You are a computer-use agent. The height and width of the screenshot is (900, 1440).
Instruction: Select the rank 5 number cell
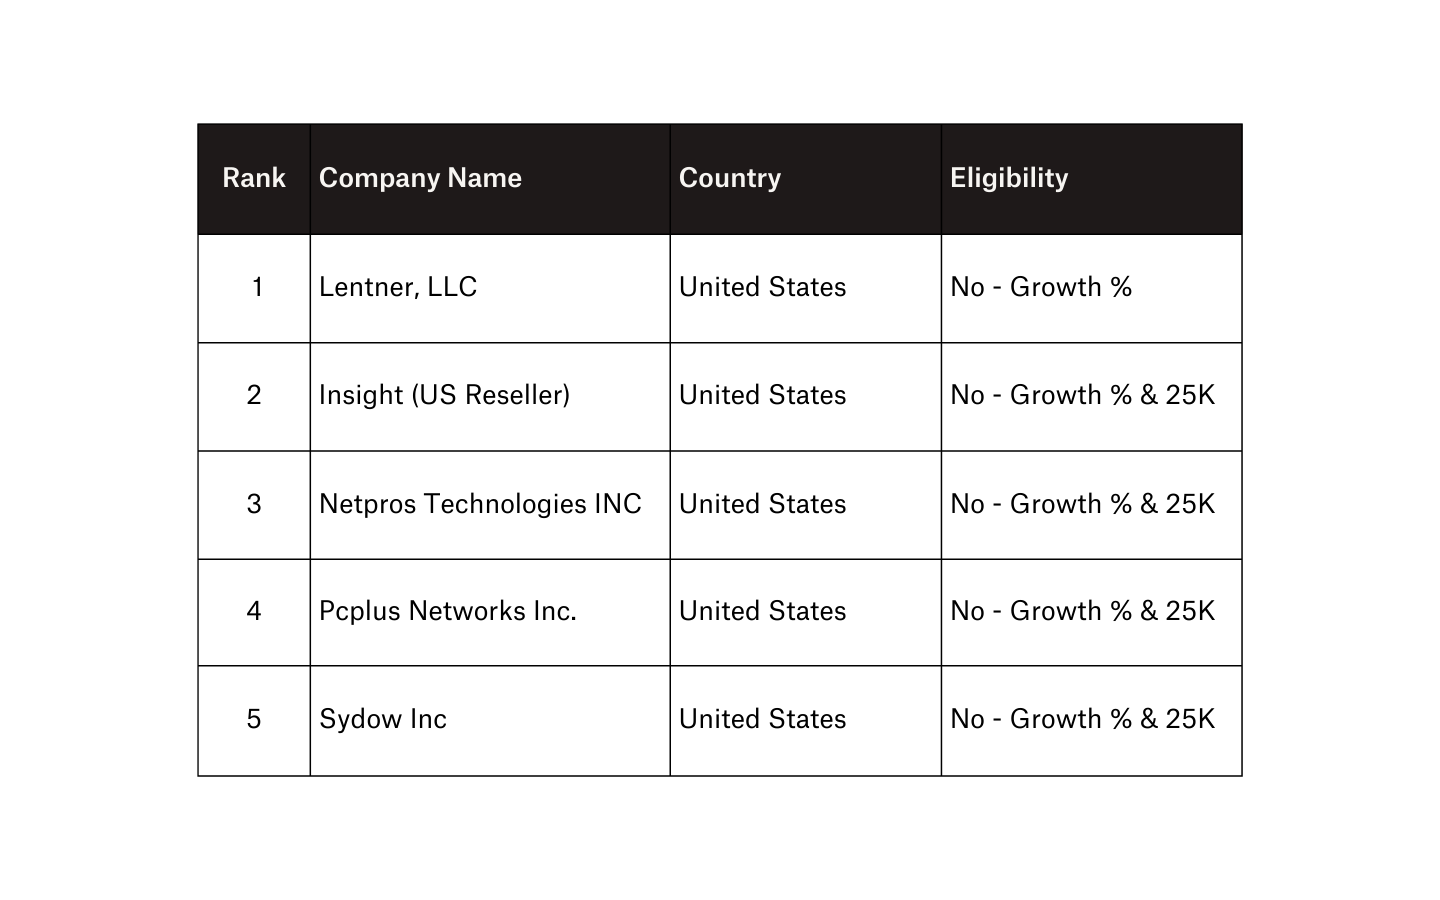click(254, 719)
